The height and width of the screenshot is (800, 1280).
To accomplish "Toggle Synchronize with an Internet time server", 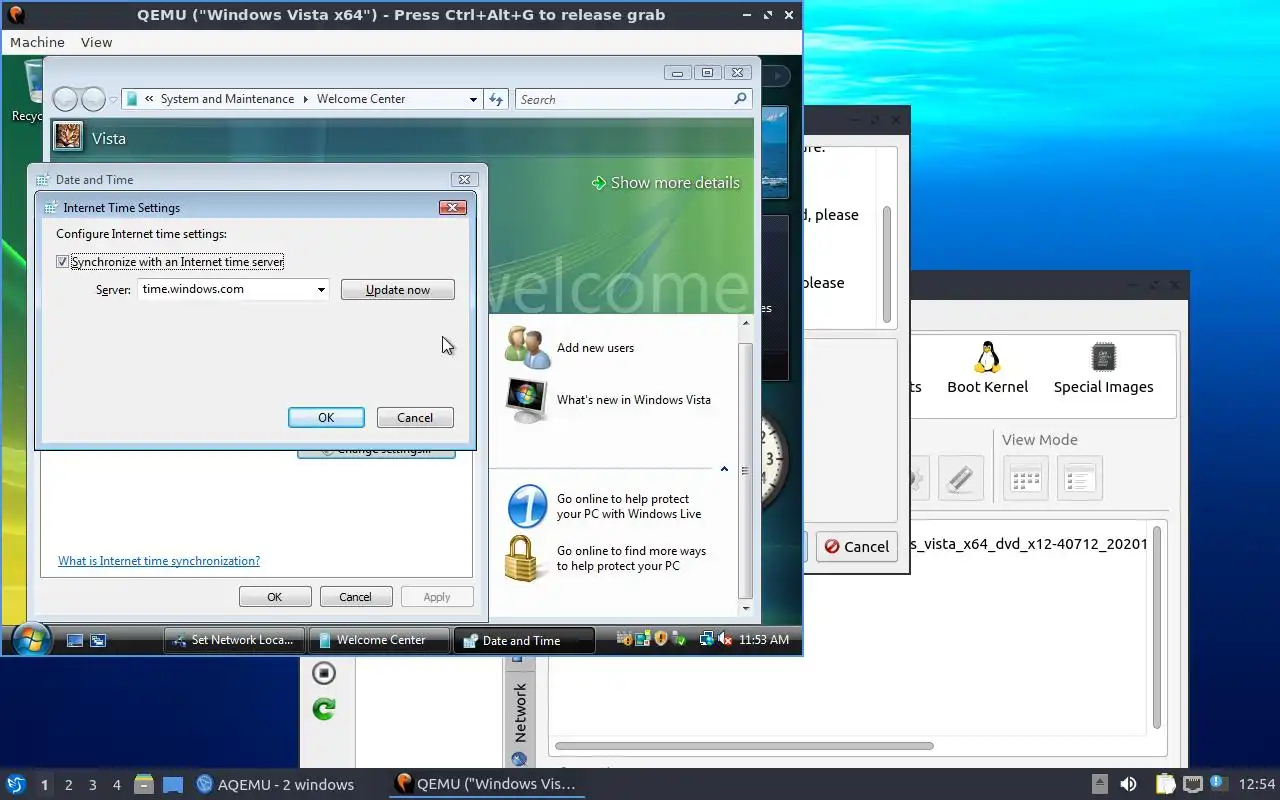I will tap(62, 262).
